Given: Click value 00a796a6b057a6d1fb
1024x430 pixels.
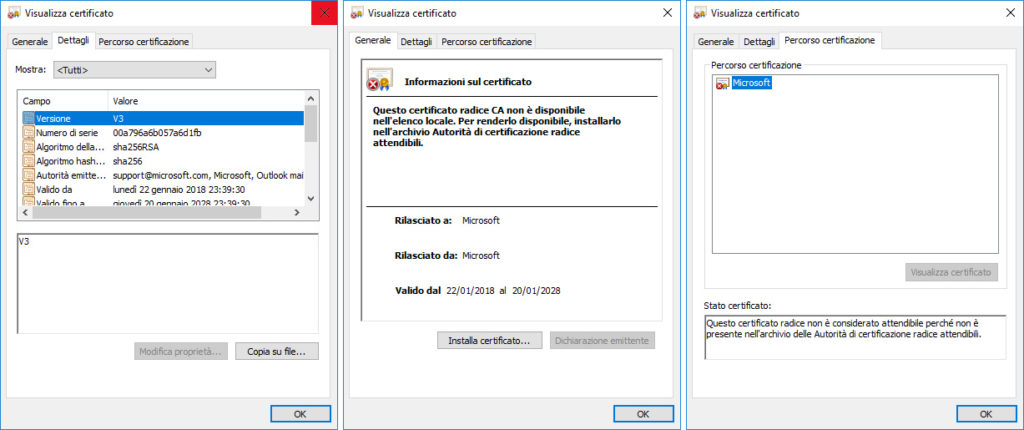Looking at the screenshot, I should coord(157,133).
